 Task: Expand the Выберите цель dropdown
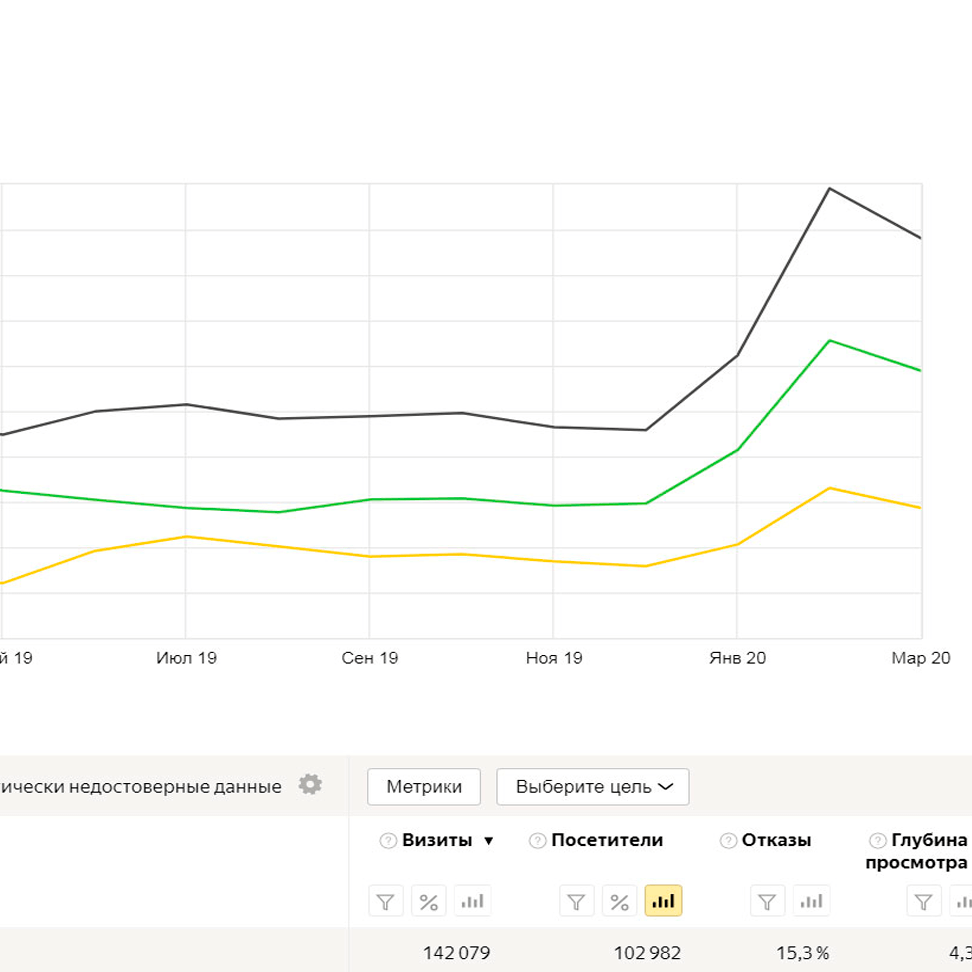coord(592,787)
